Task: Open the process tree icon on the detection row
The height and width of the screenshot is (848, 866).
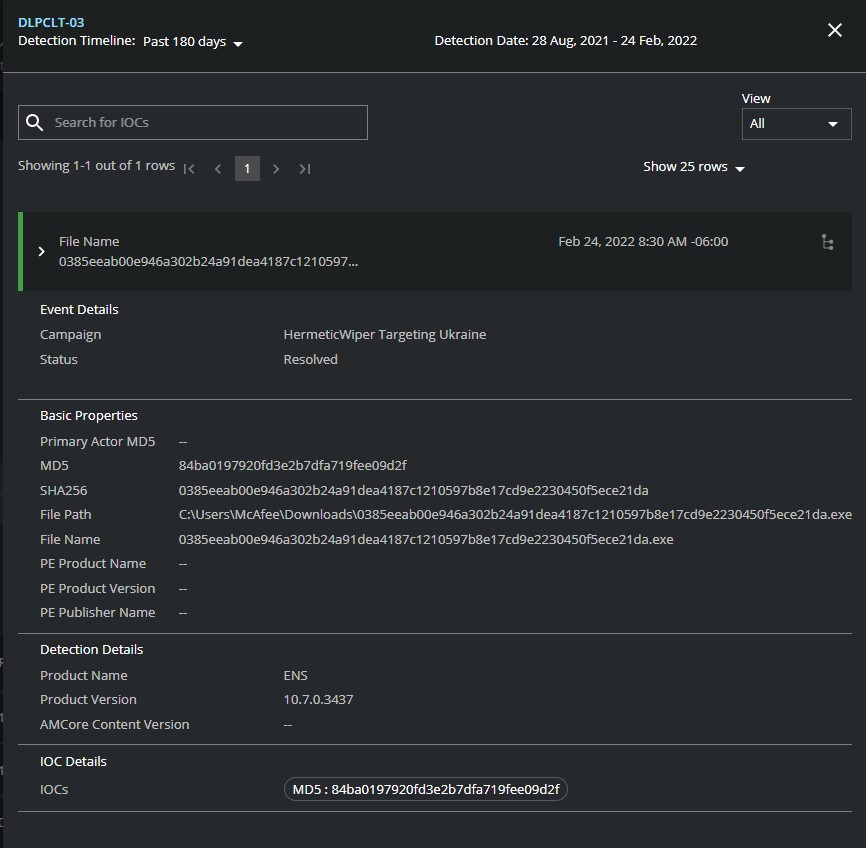Action: pos(827,243)
